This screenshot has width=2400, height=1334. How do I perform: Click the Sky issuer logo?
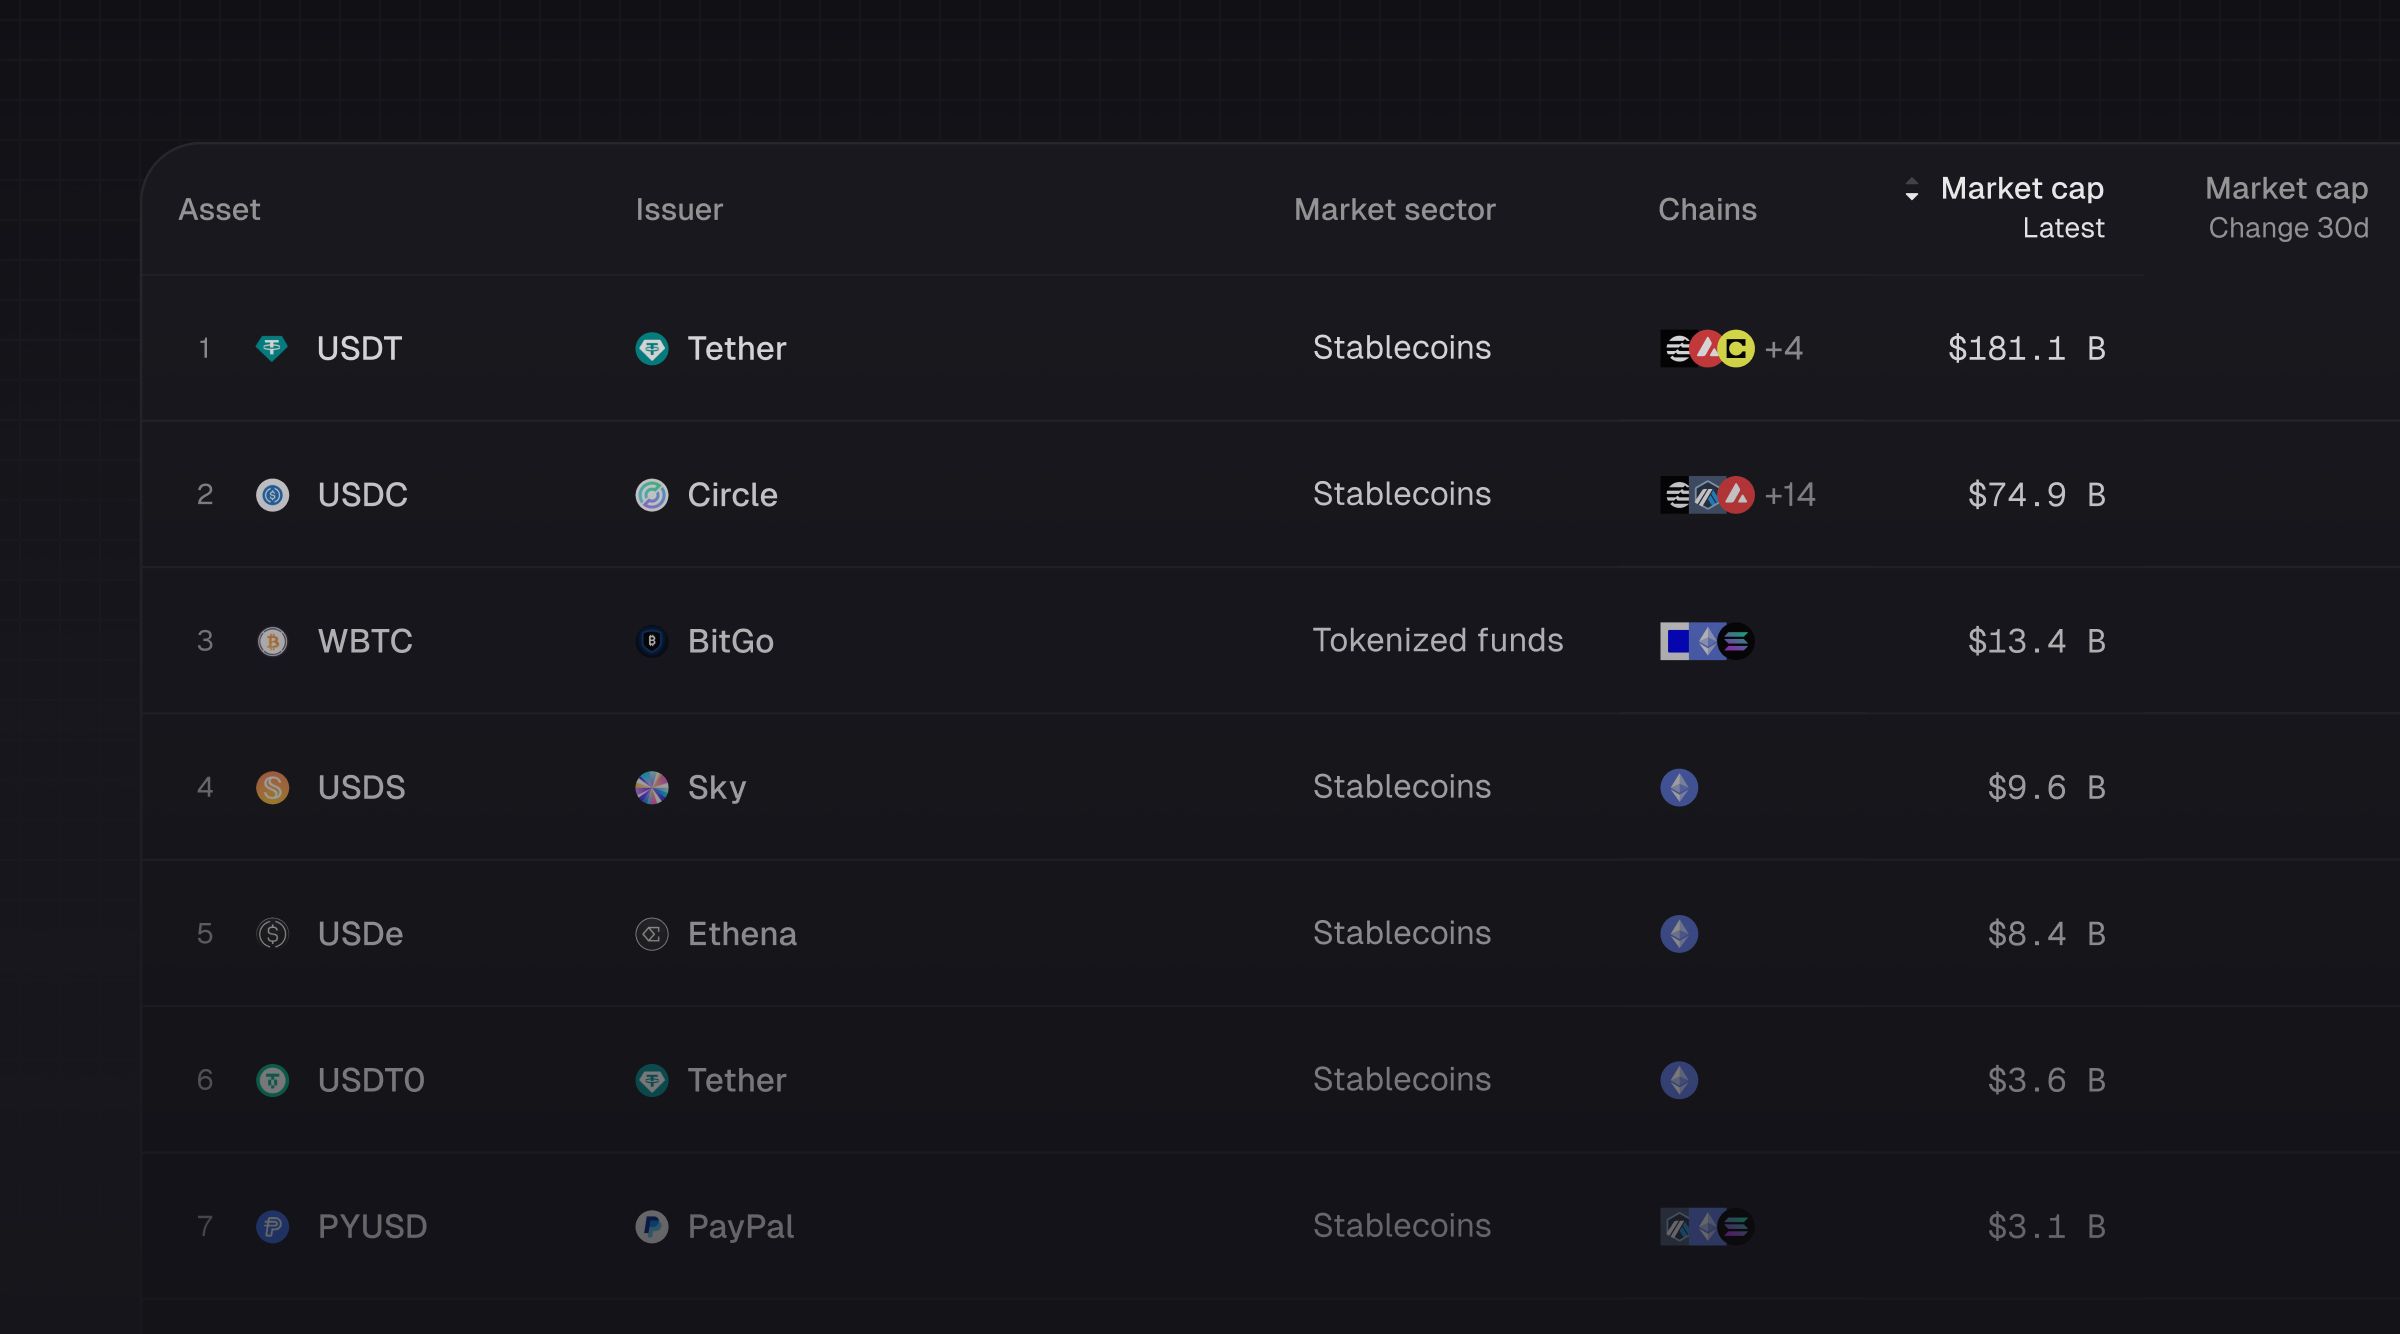(x=651, y=787)
